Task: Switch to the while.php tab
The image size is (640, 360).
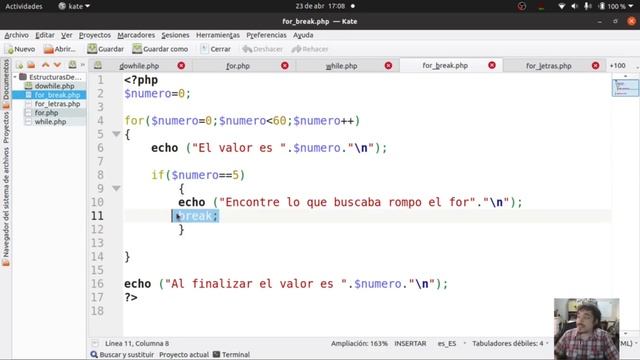Action: (x=341, y=66)
